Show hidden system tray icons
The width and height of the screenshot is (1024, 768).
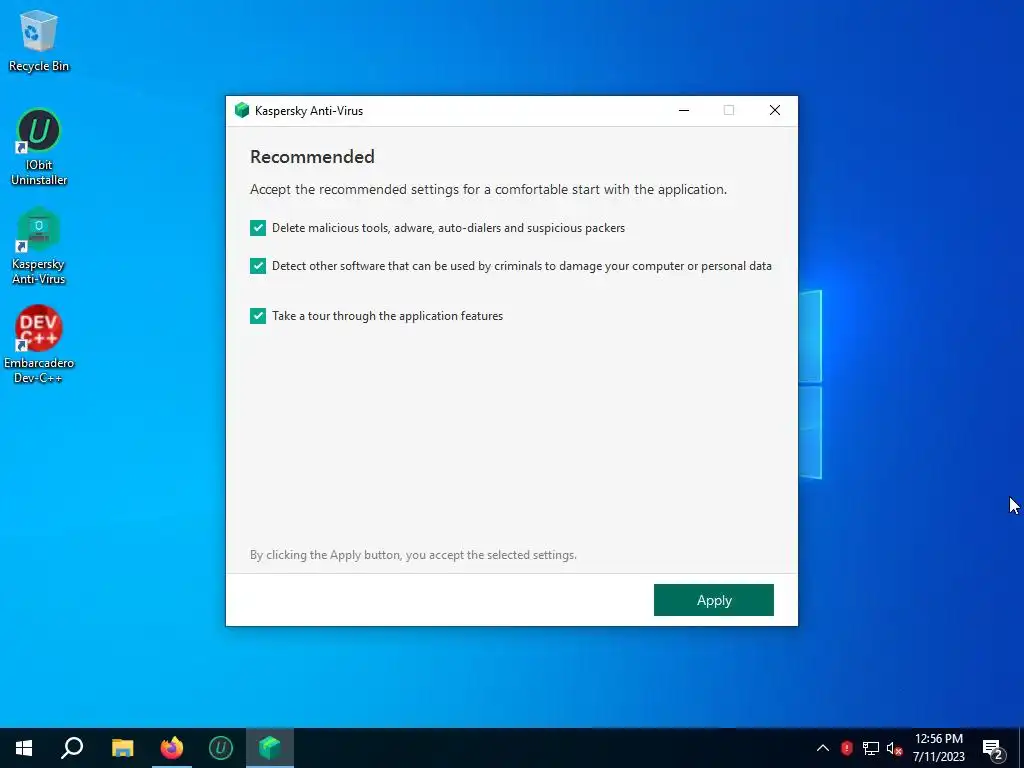point(823,748)
